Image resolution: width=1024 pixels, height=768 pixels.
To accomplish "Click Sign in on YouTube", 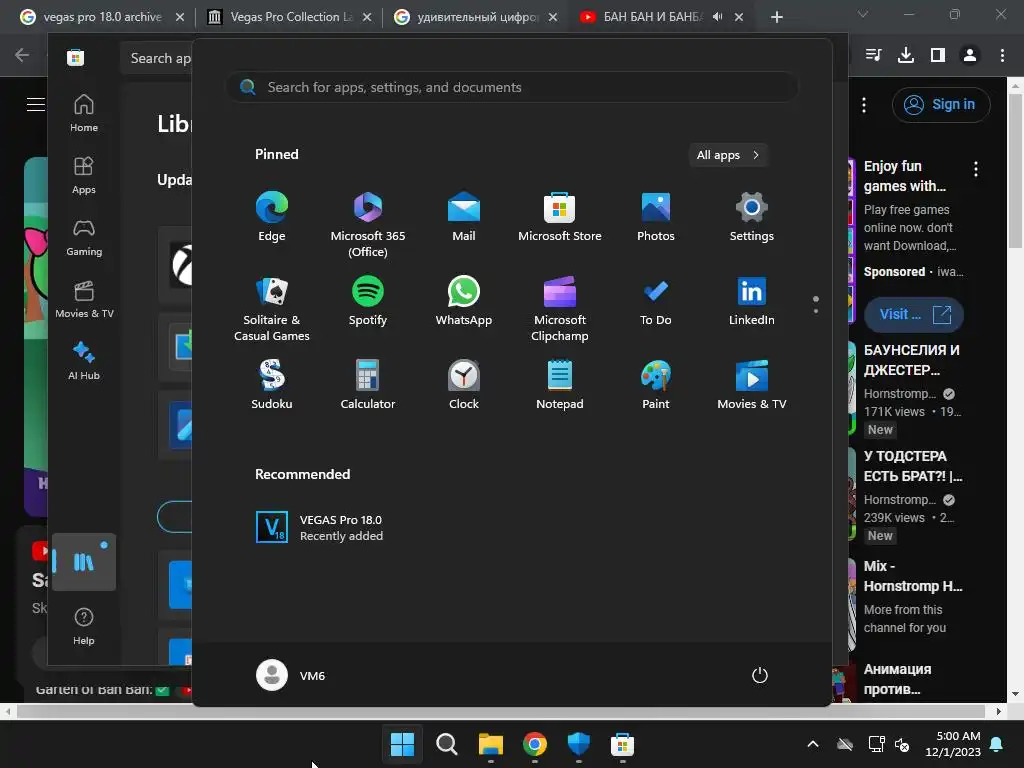I will [x=941, y=104].
